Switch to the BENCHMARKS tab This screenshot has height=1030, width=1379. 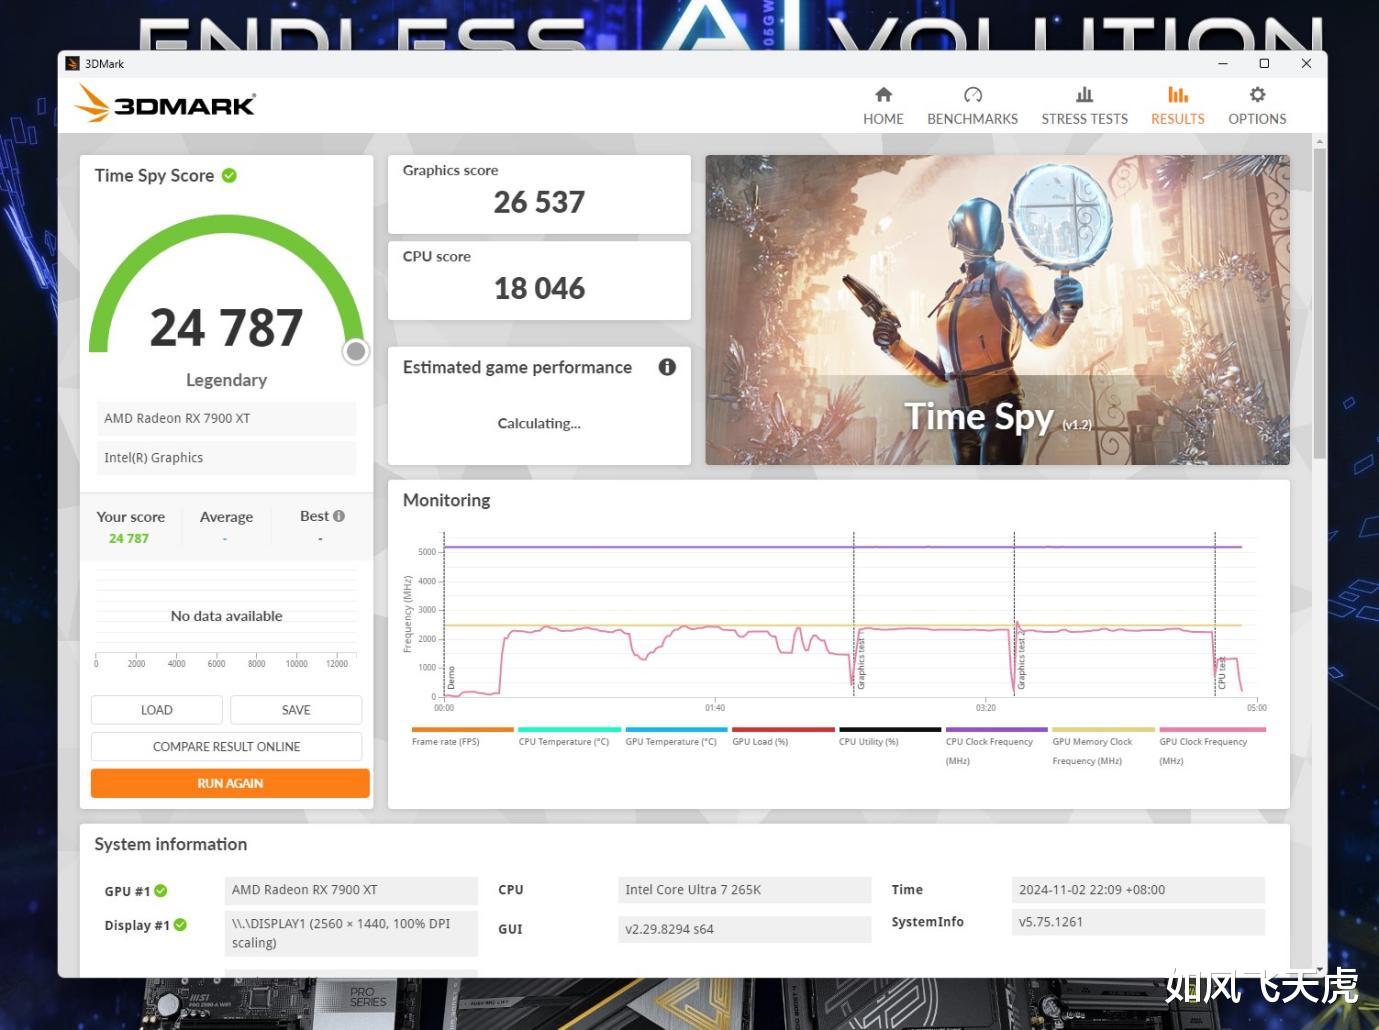pos(972,105)
